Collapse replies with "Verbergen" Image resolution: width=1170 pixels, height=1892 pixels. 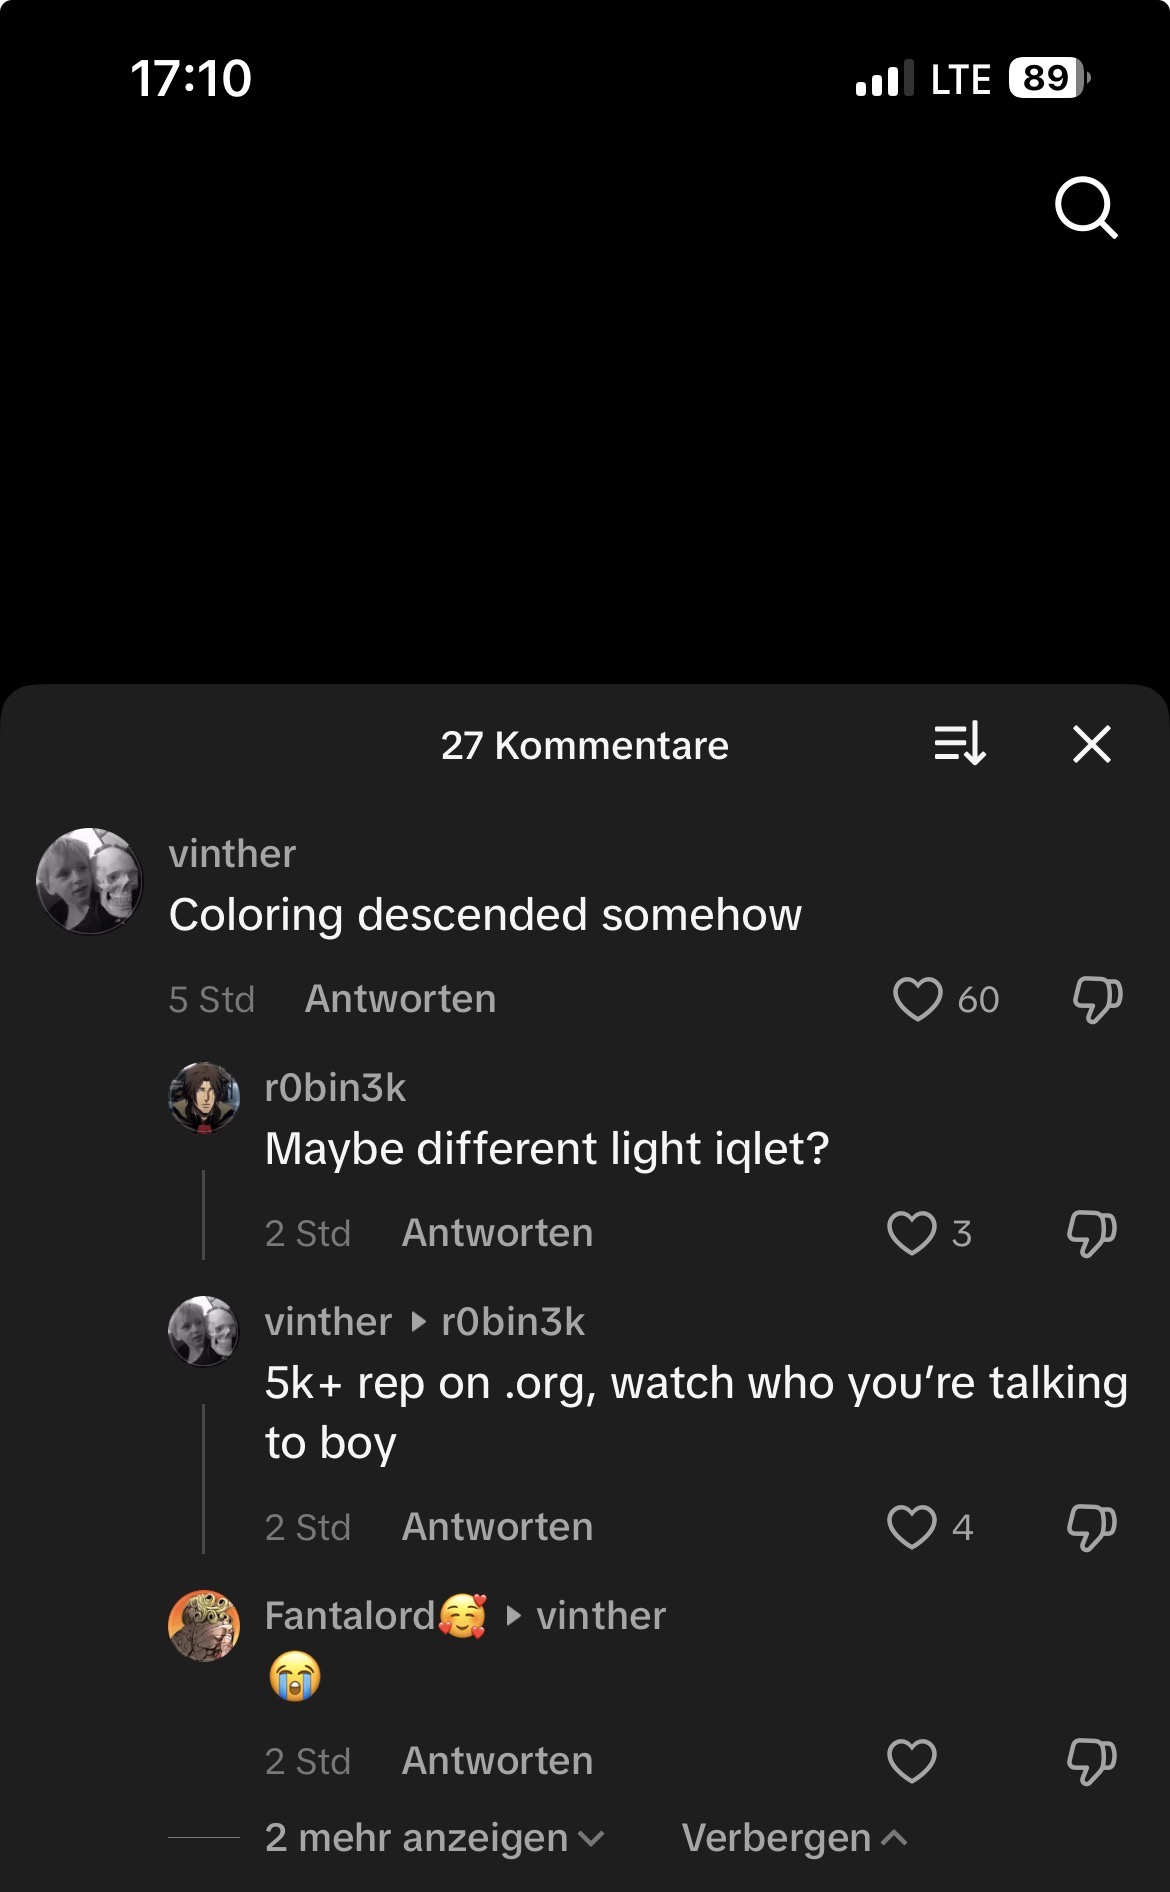pos(794,1838)
